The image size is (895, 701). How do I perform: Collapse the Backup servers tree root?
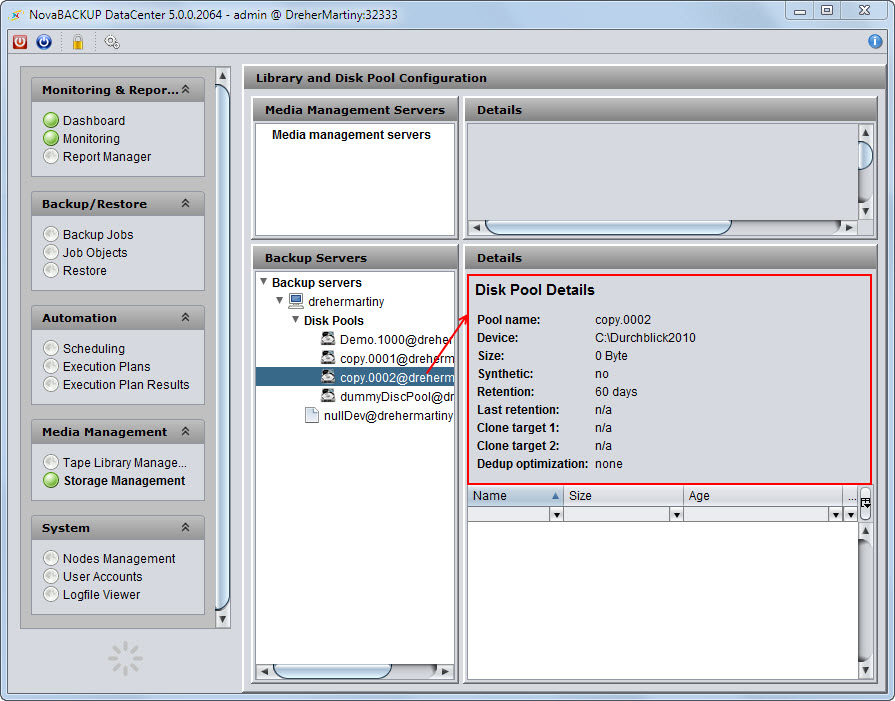pos(264,281)
